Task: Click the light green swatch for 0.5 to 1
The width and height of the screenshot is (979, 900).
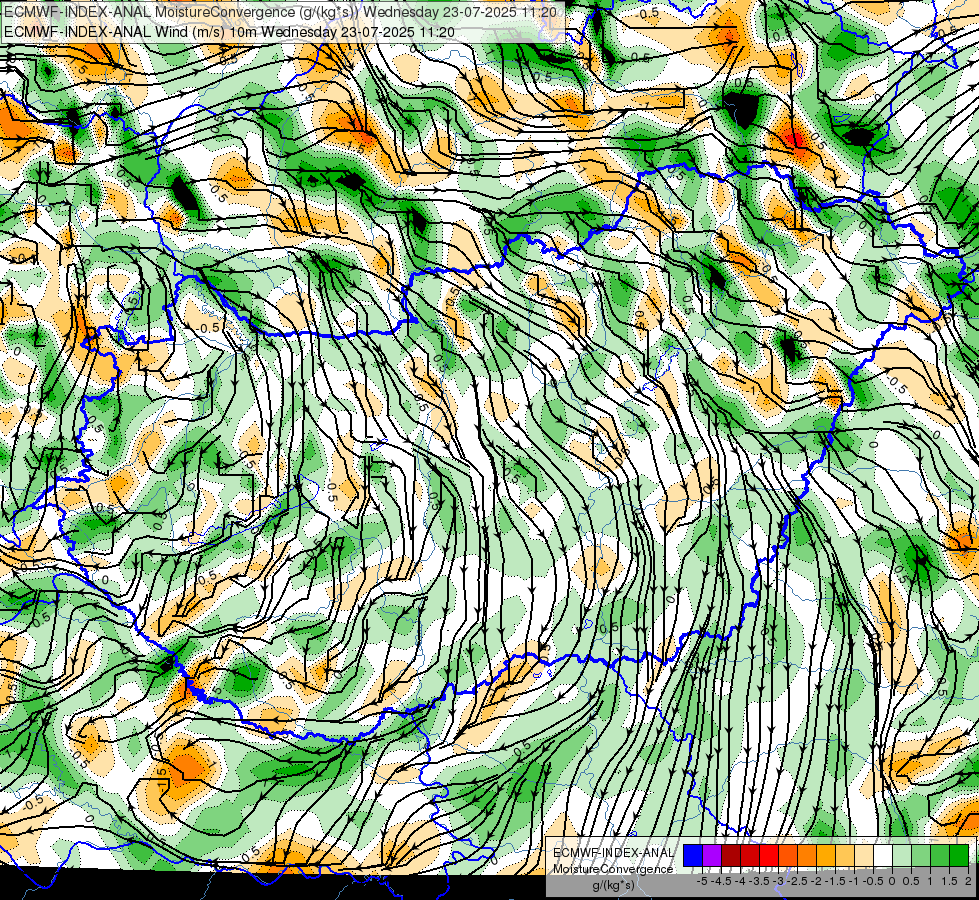Action: (x=921, y=856)
